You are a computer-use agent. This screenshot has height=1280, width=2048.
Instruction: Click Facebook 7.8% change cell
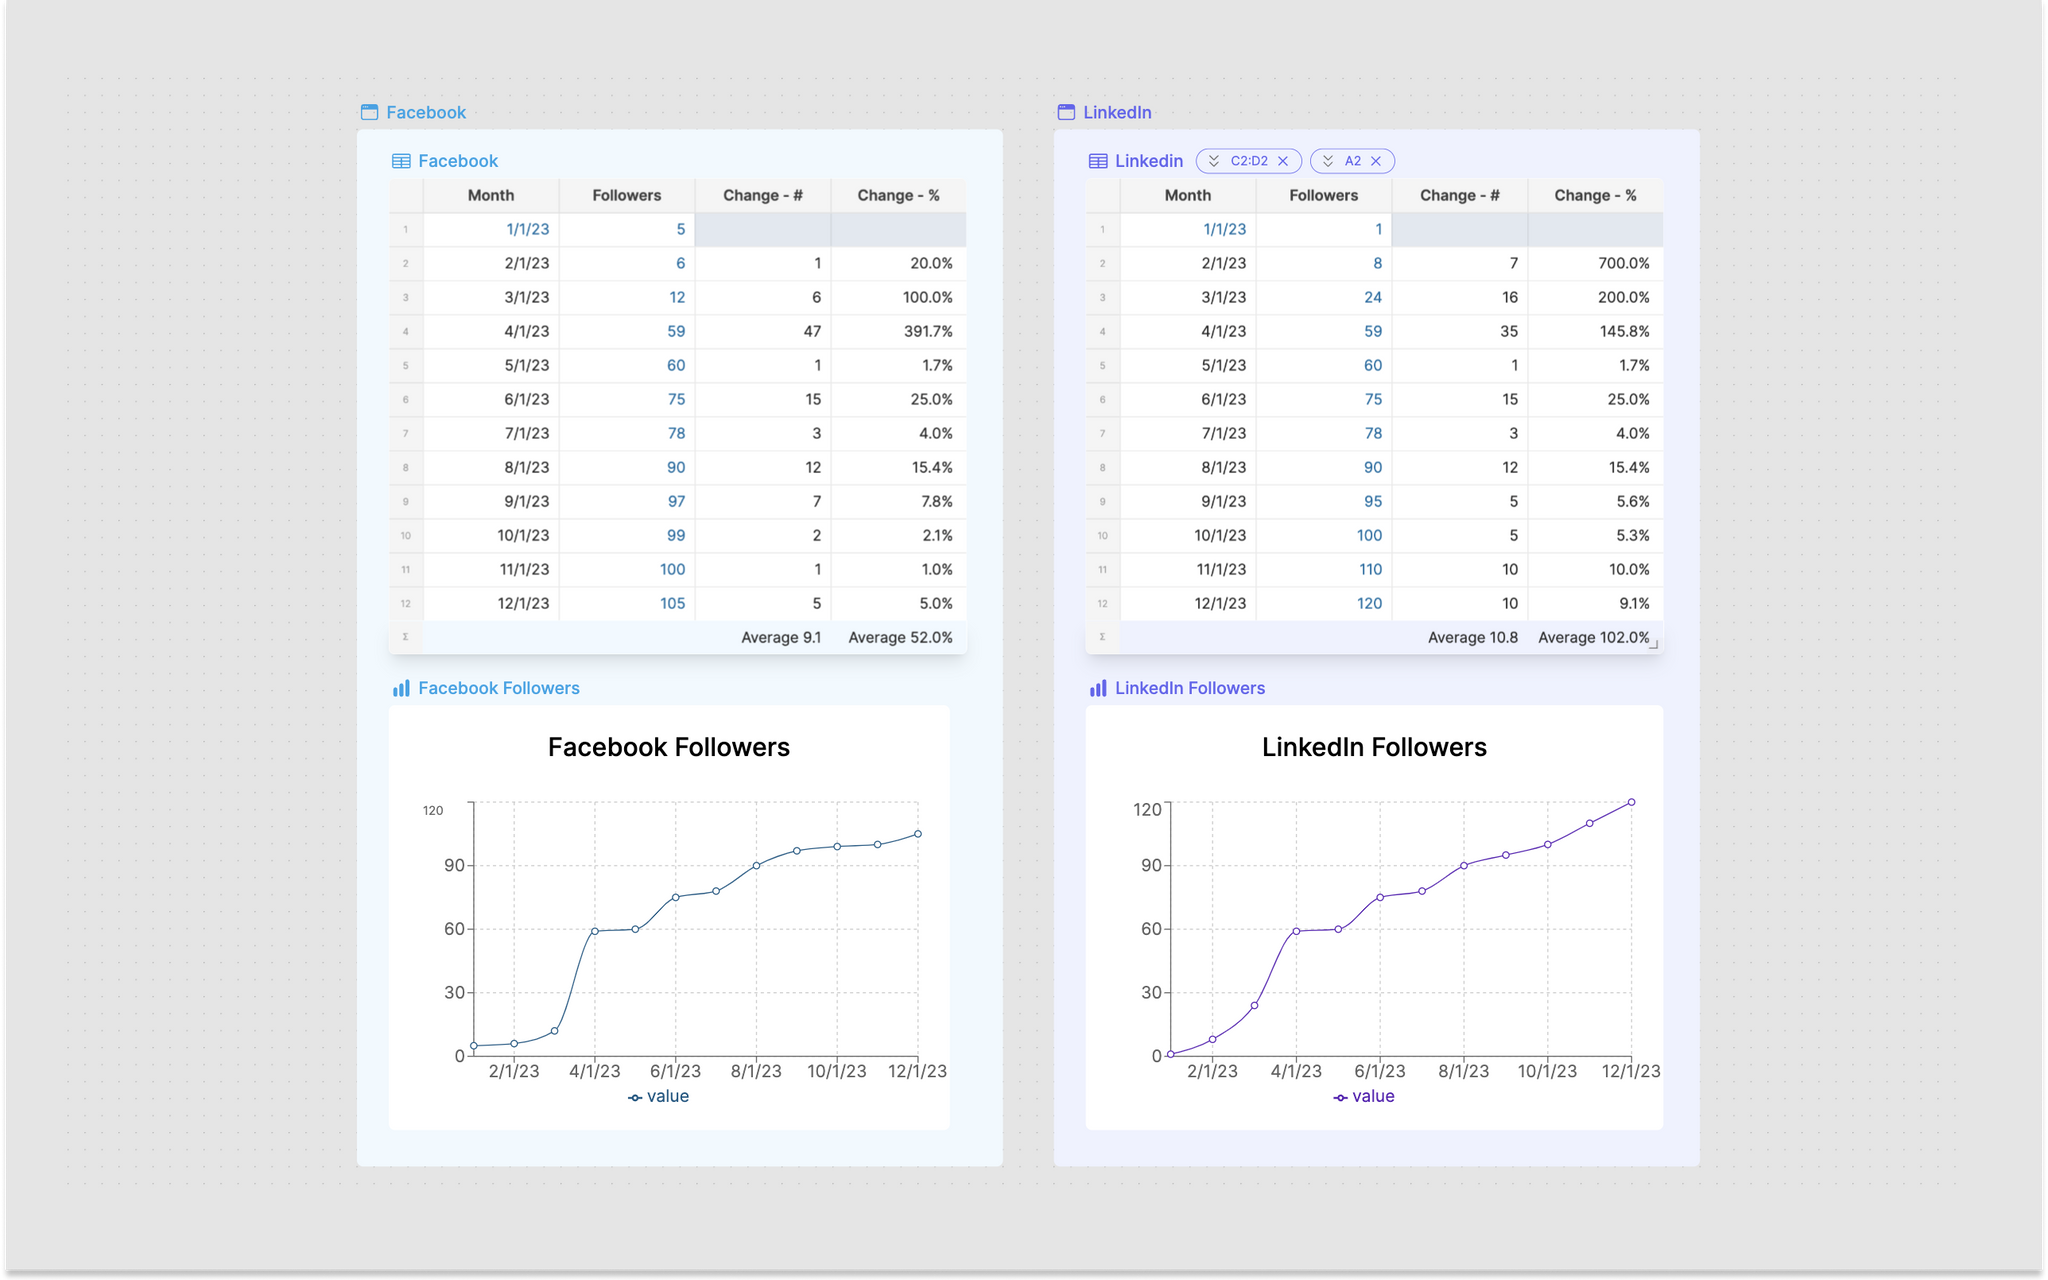click(x=899, y=501)
